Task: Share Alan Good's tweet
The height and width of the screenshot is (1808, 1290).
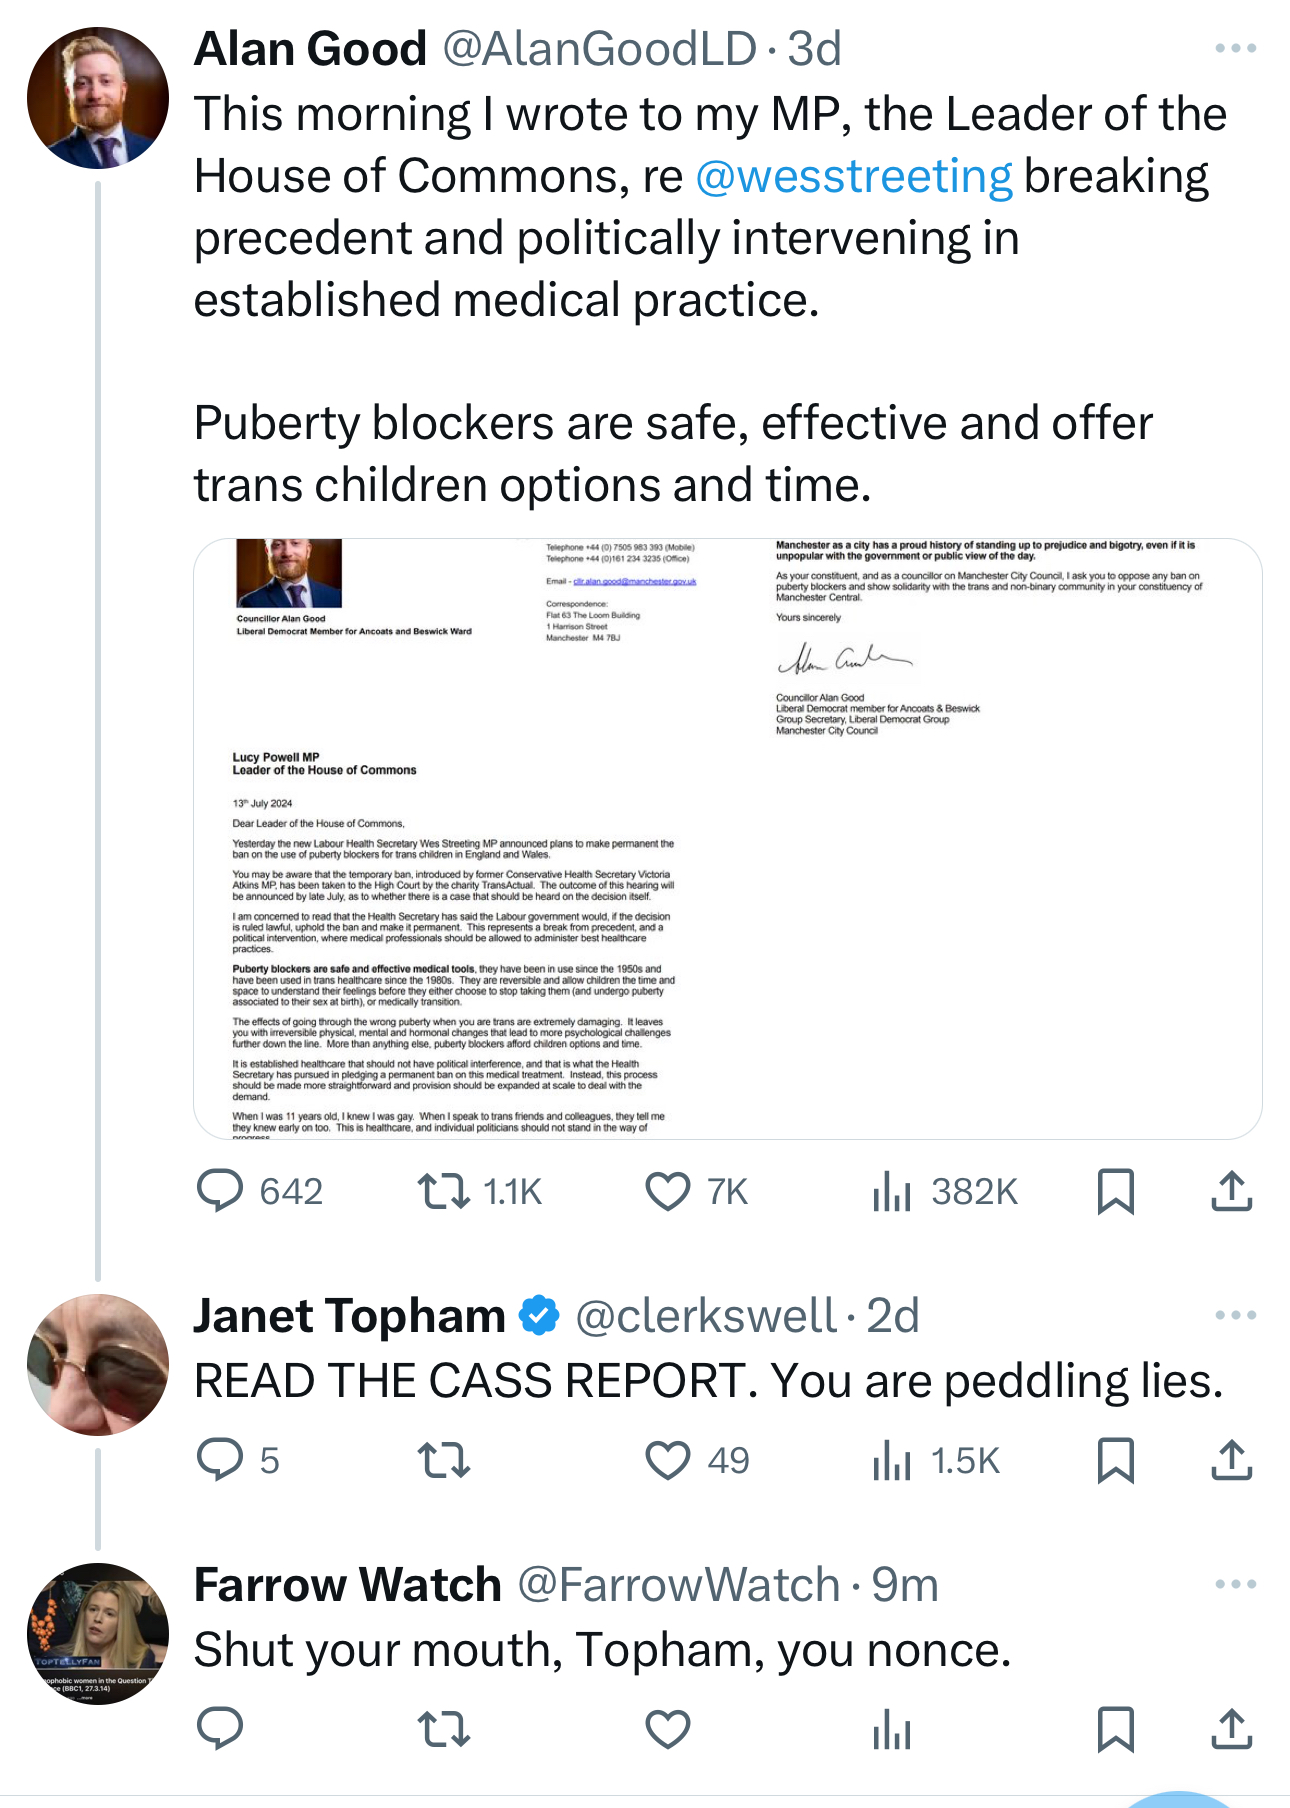Action: click(1232, 1191)
